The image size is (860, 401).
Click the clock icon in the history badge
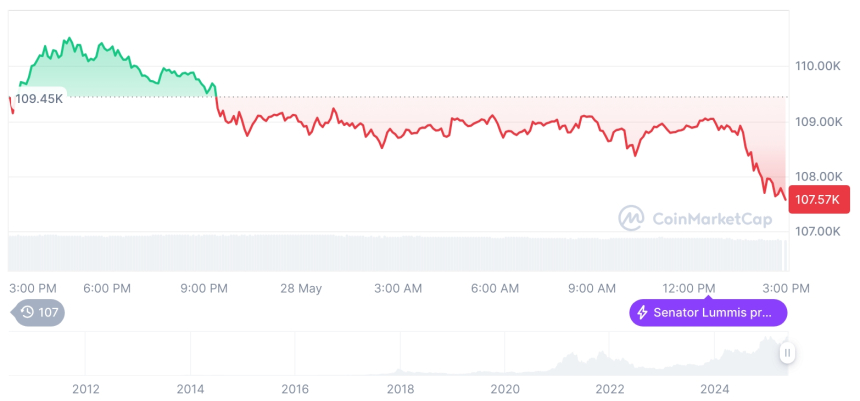click(27, 312)
